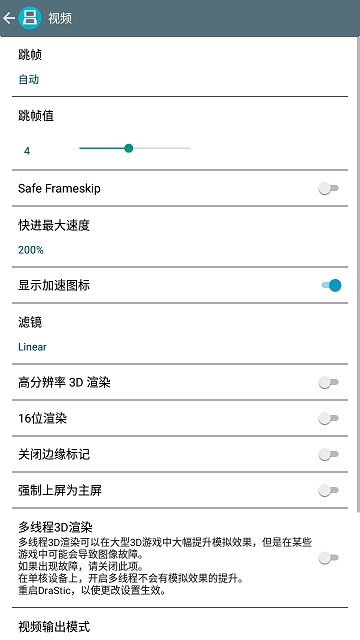Toggle the 关闭边缘标记 switch
Screen dimensions: 360x640
329,454
